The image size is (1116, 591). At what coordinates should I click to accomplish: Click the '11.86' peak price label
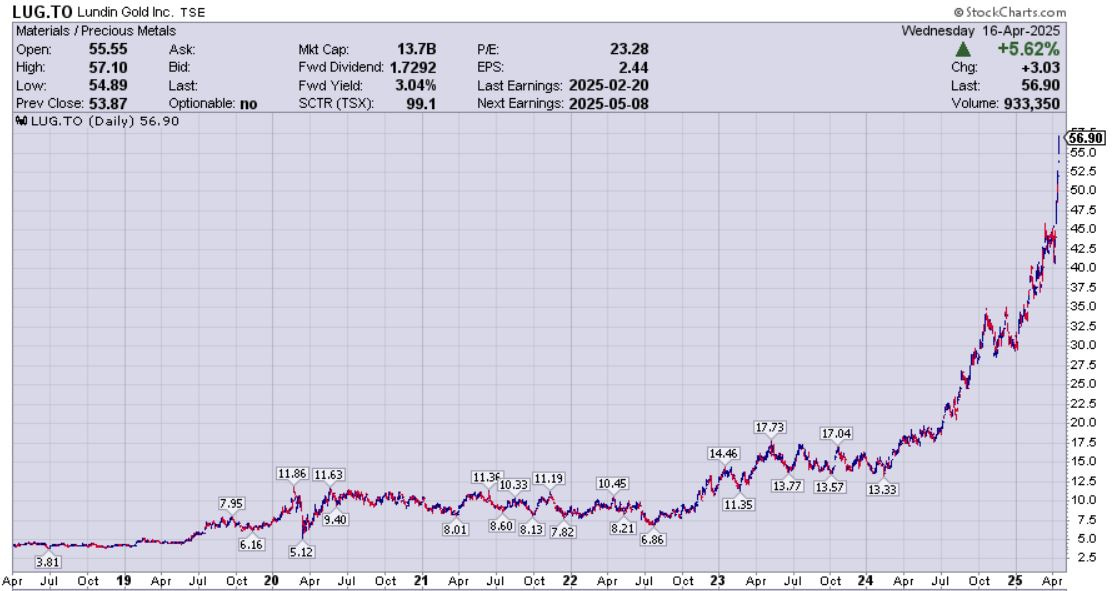(x=293, y=474)
